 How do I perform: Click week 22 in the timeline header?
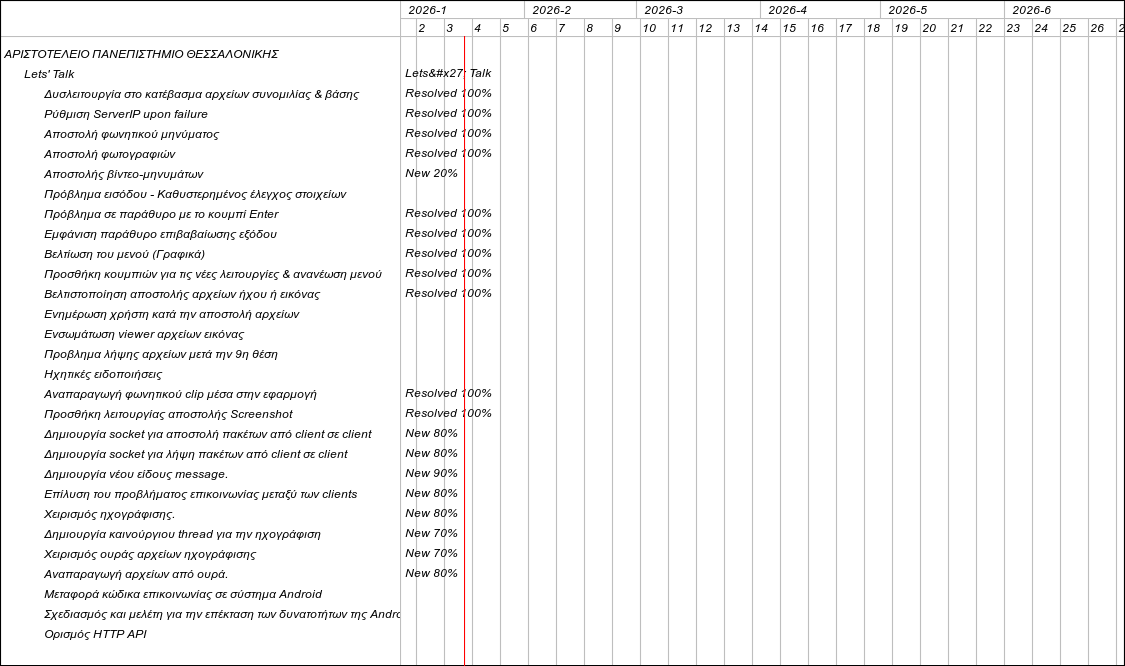[985, 28]
